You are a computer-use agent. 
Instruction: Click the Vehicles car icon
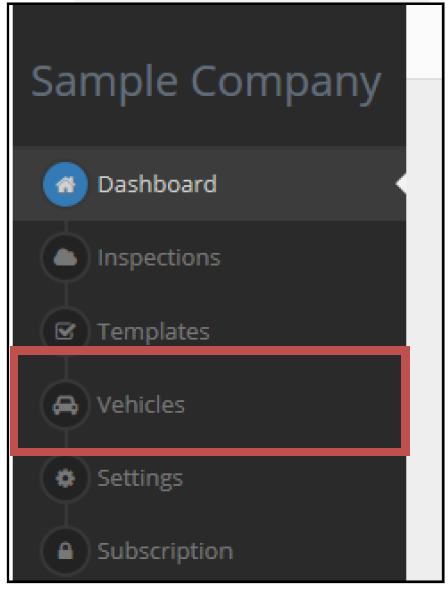click(65, 405)
